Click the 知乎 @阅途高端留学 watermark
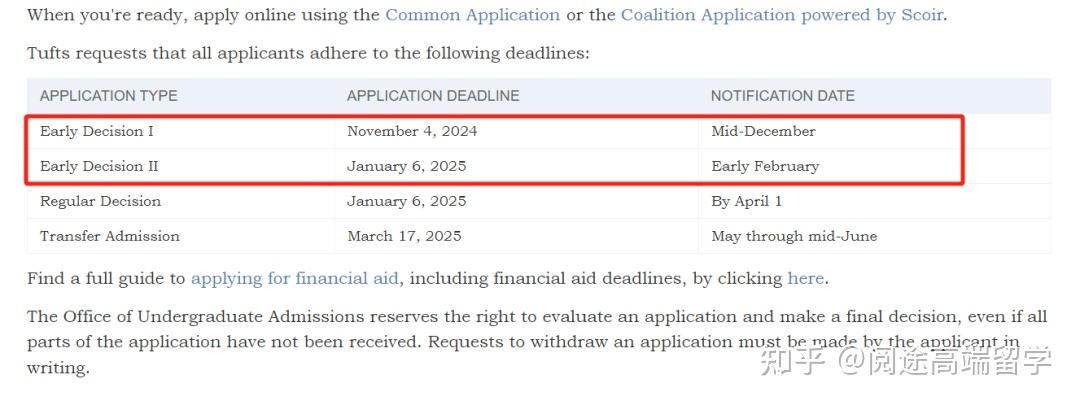Image resolution: width=1080 pixels, height=405 pixels. point(906,361)
